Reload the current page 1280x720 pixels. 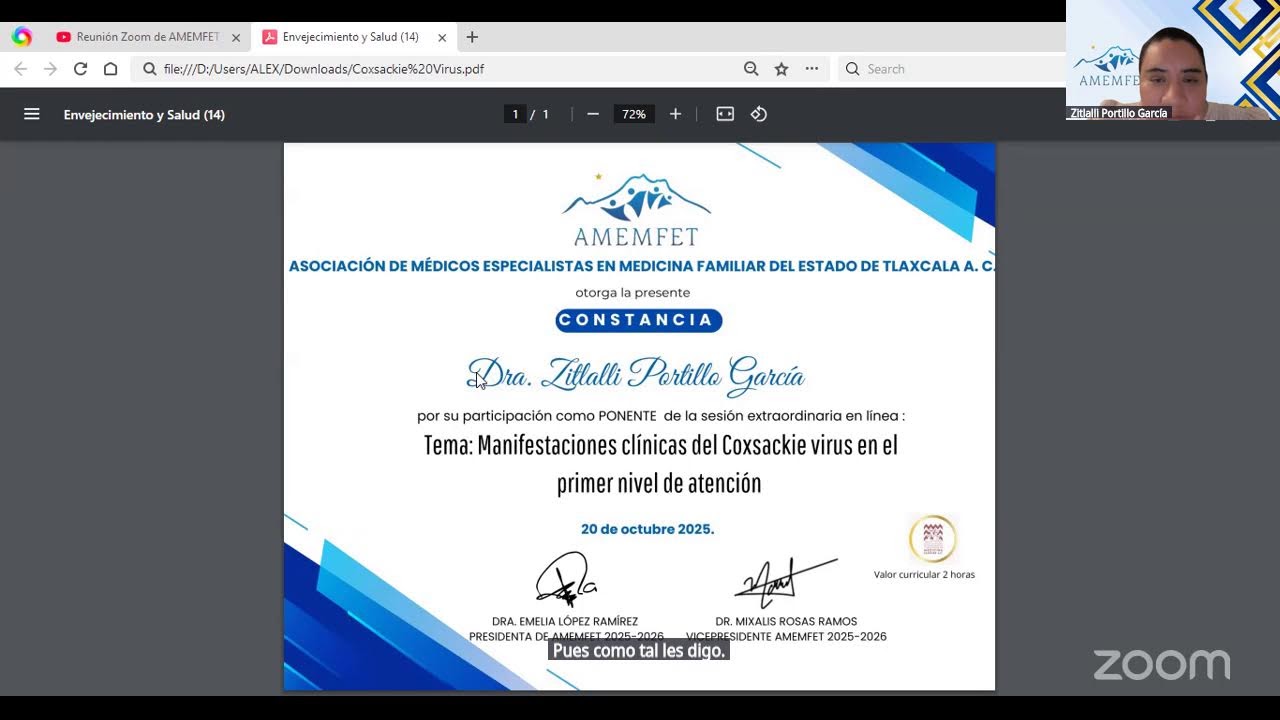(80, 69)
